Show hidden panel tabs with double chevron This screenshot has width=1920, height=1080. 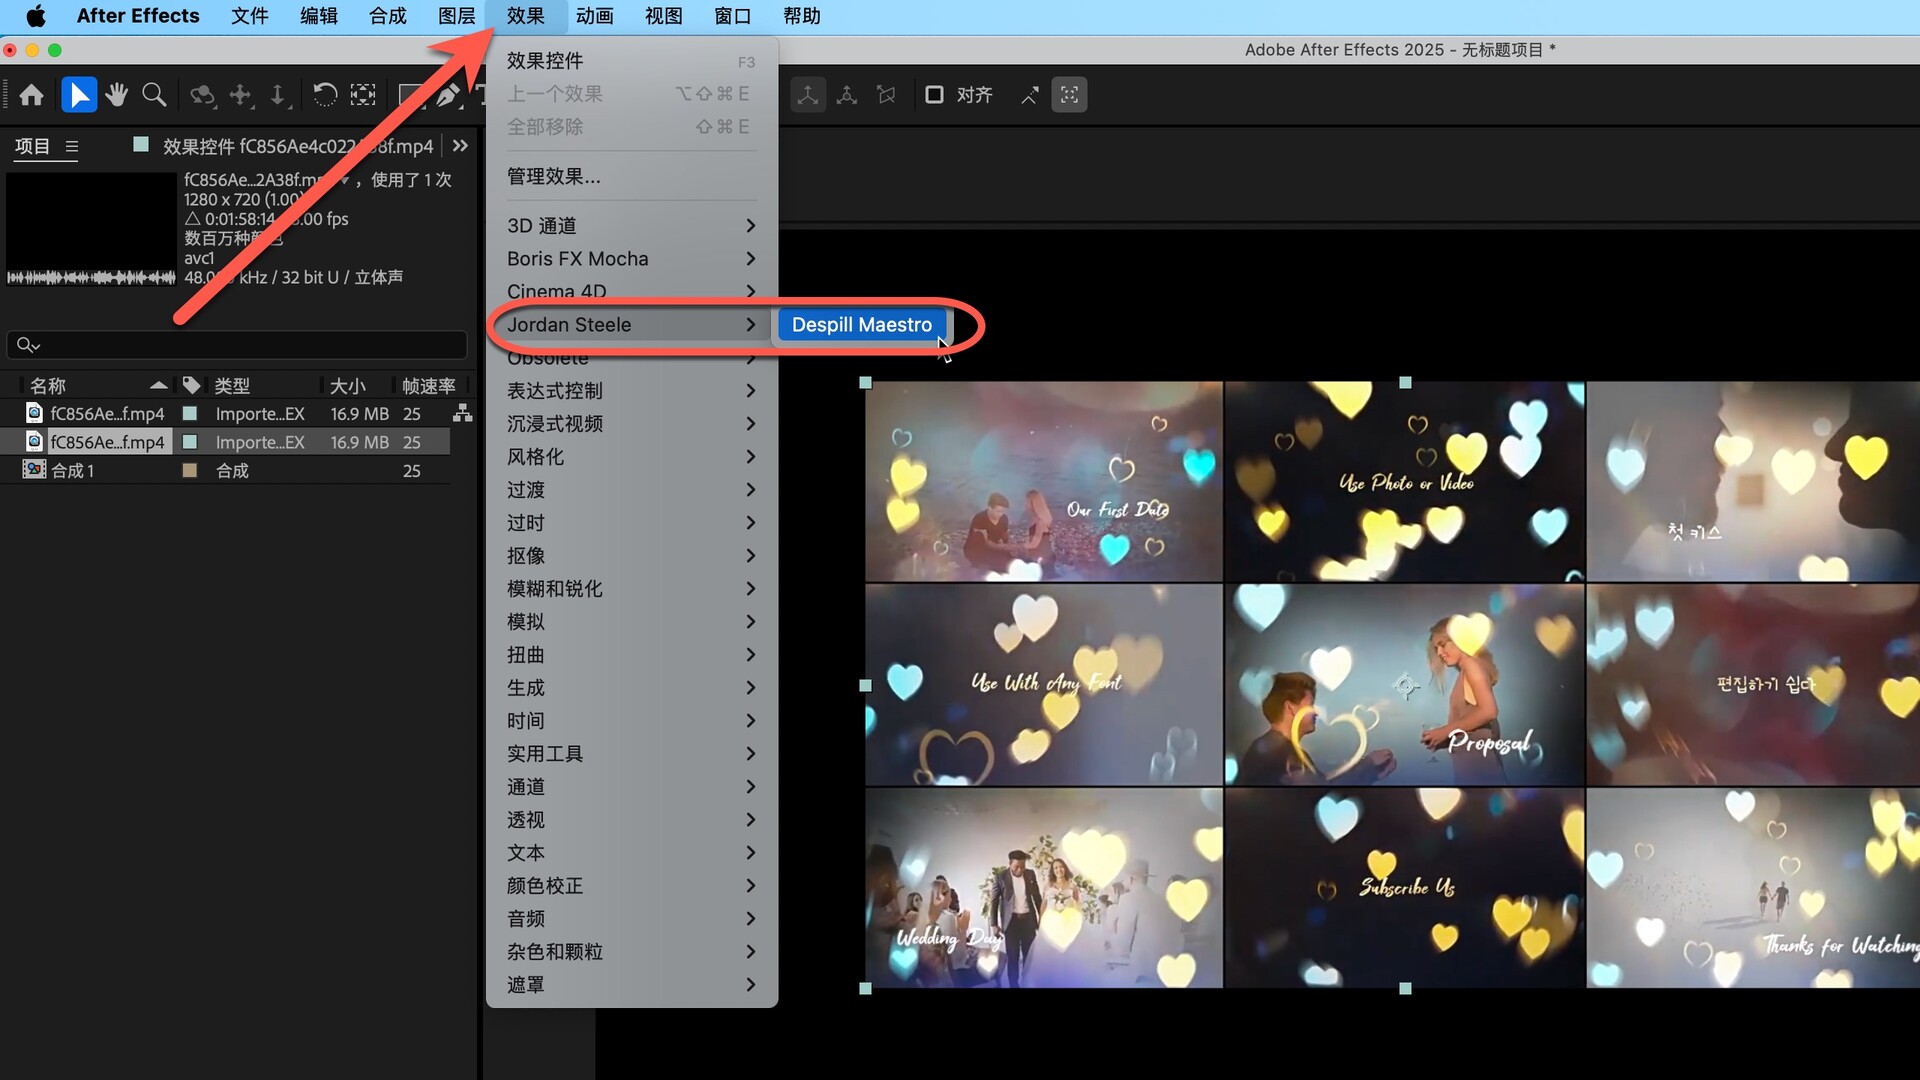pyautogui.click(x=460, y=146)
